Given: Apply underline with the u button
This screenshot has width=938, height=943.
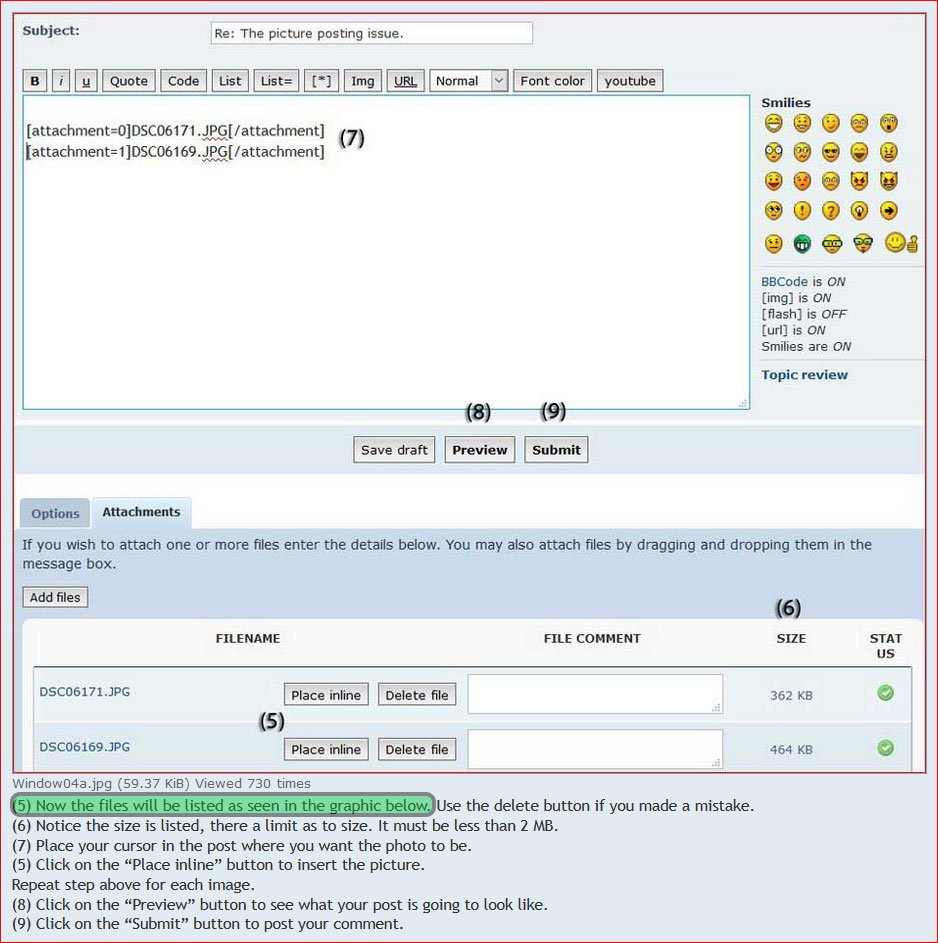Looking at the screenshot, I should point(86,81).
